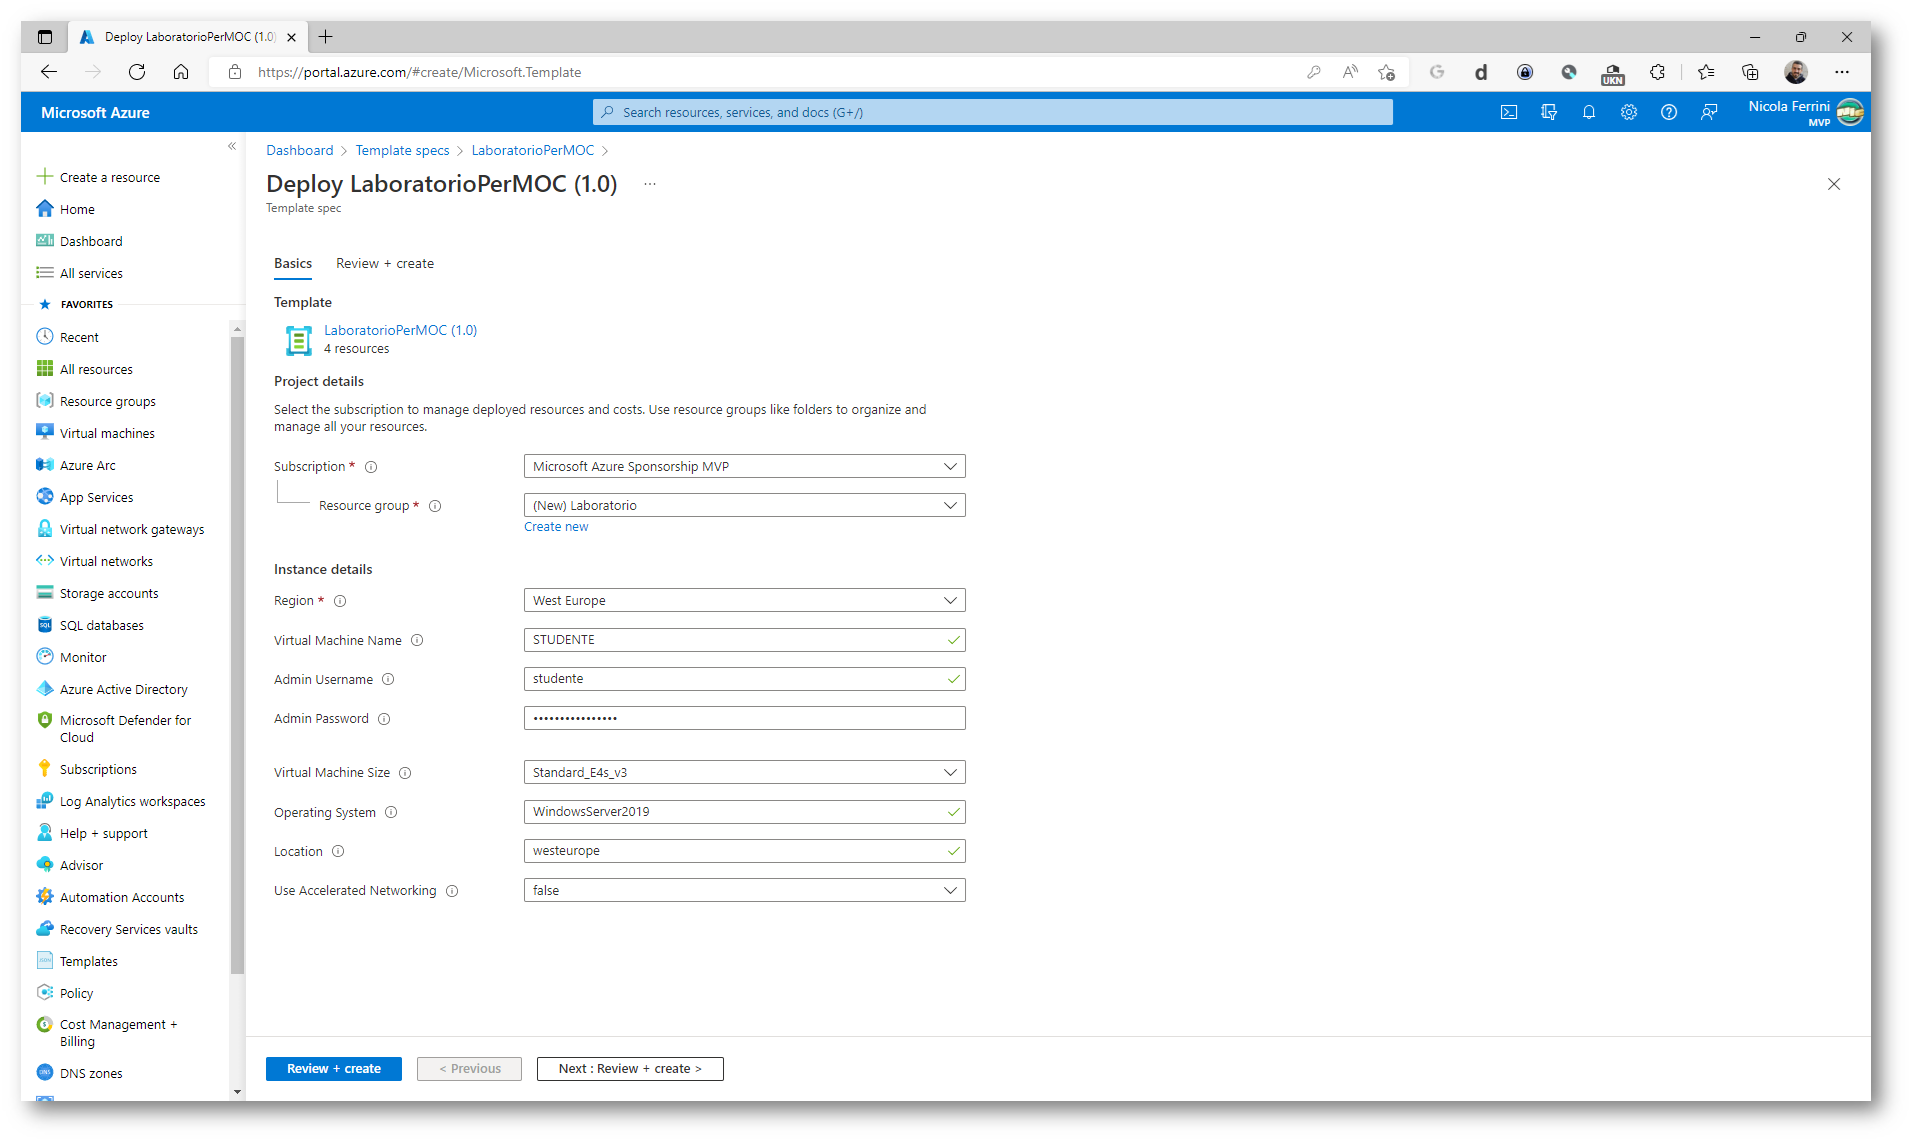Click the Admin Username input field
The image size is (1913, 1143).
(736, 679)
